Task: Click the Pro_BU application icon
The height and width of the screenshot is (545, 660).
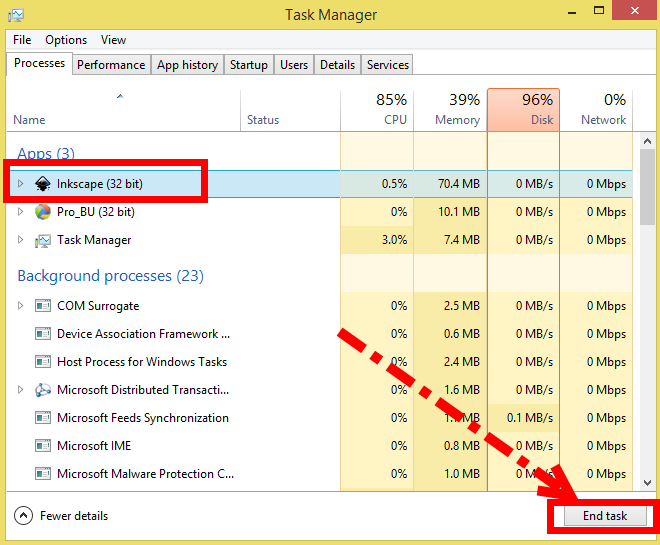Action: pyautogui.click(x=43, y=212)
